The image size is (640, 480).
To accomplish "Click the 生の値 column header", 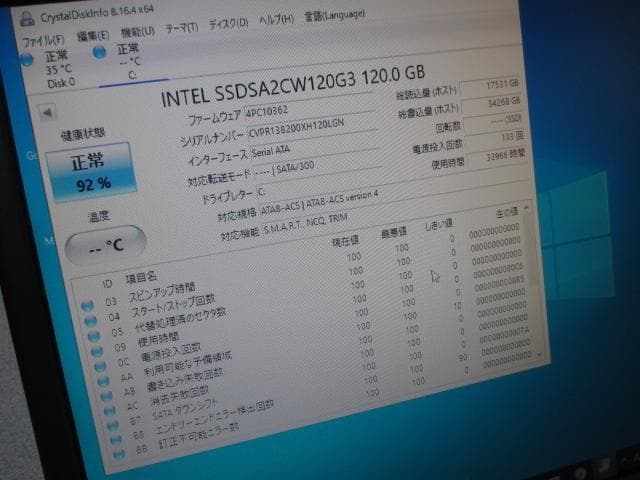I will [507, 212].
